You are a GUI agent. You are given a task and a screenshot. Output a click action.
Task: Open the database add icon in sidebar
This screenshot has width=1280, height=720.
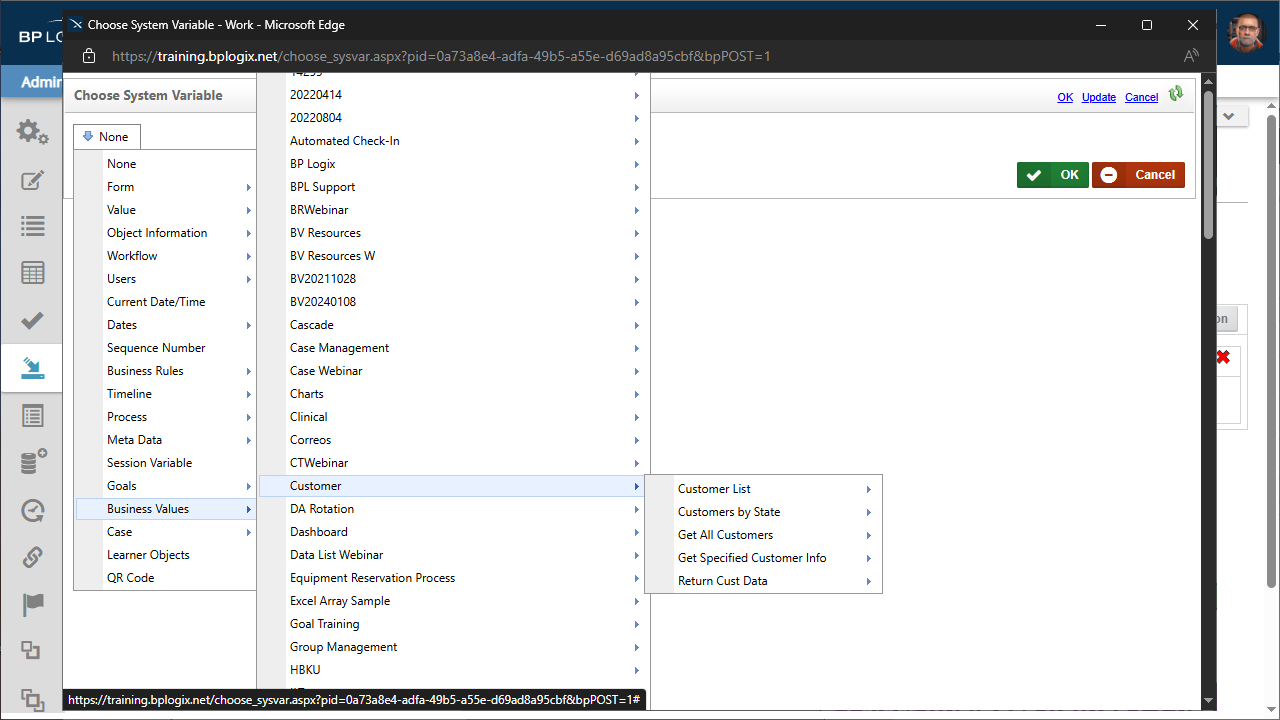[x=33, y=462]
